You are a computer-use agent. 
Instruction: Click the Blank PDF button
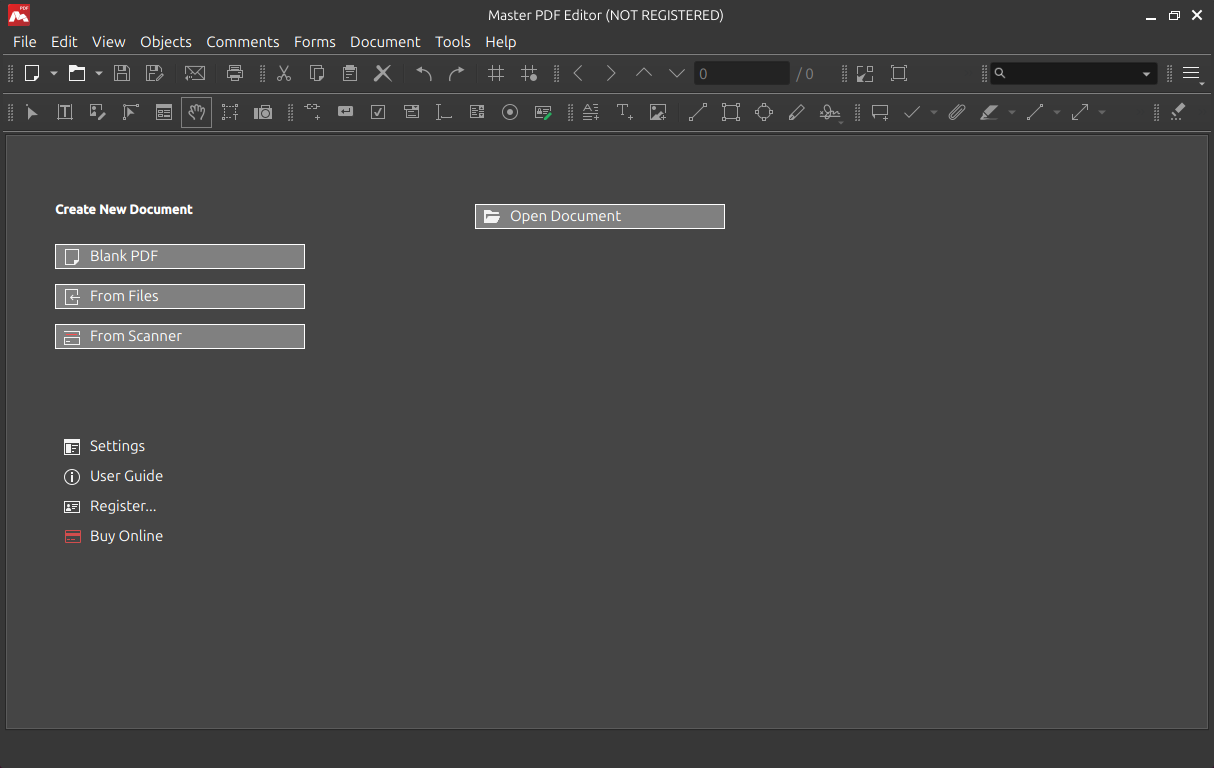click(x=180, y=256)
